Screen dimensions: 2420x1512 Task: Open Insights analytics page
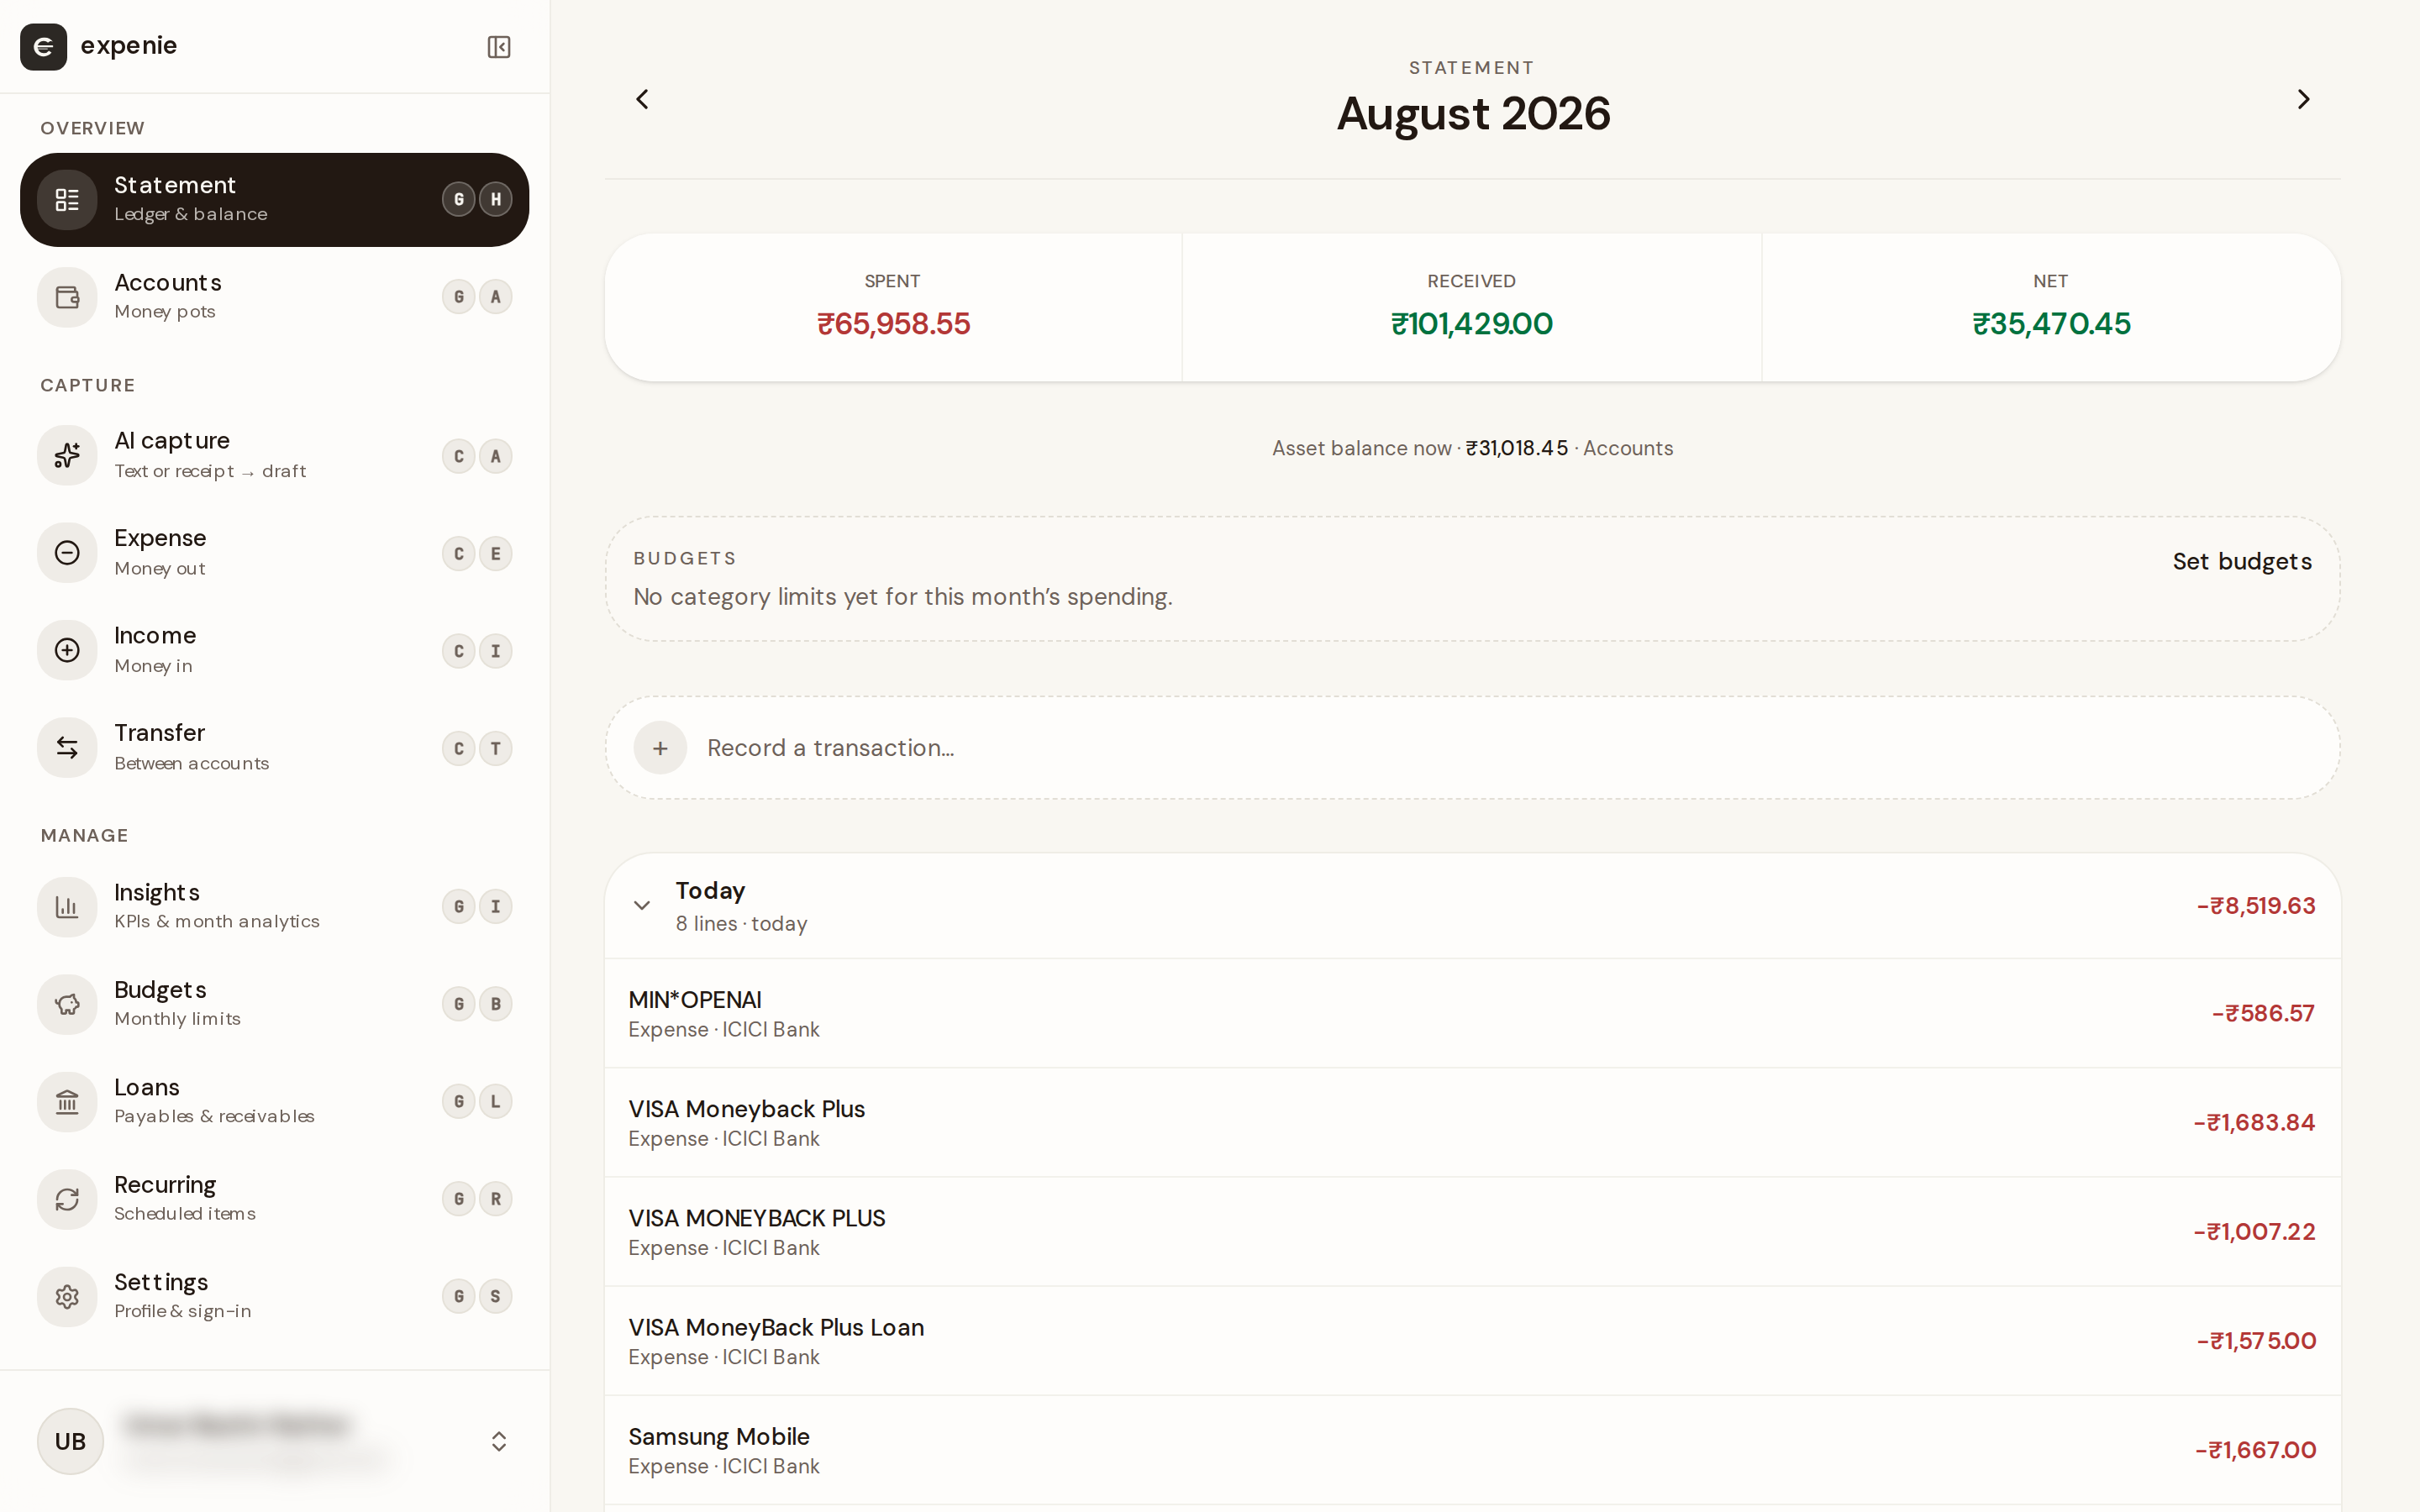(274, 907)
